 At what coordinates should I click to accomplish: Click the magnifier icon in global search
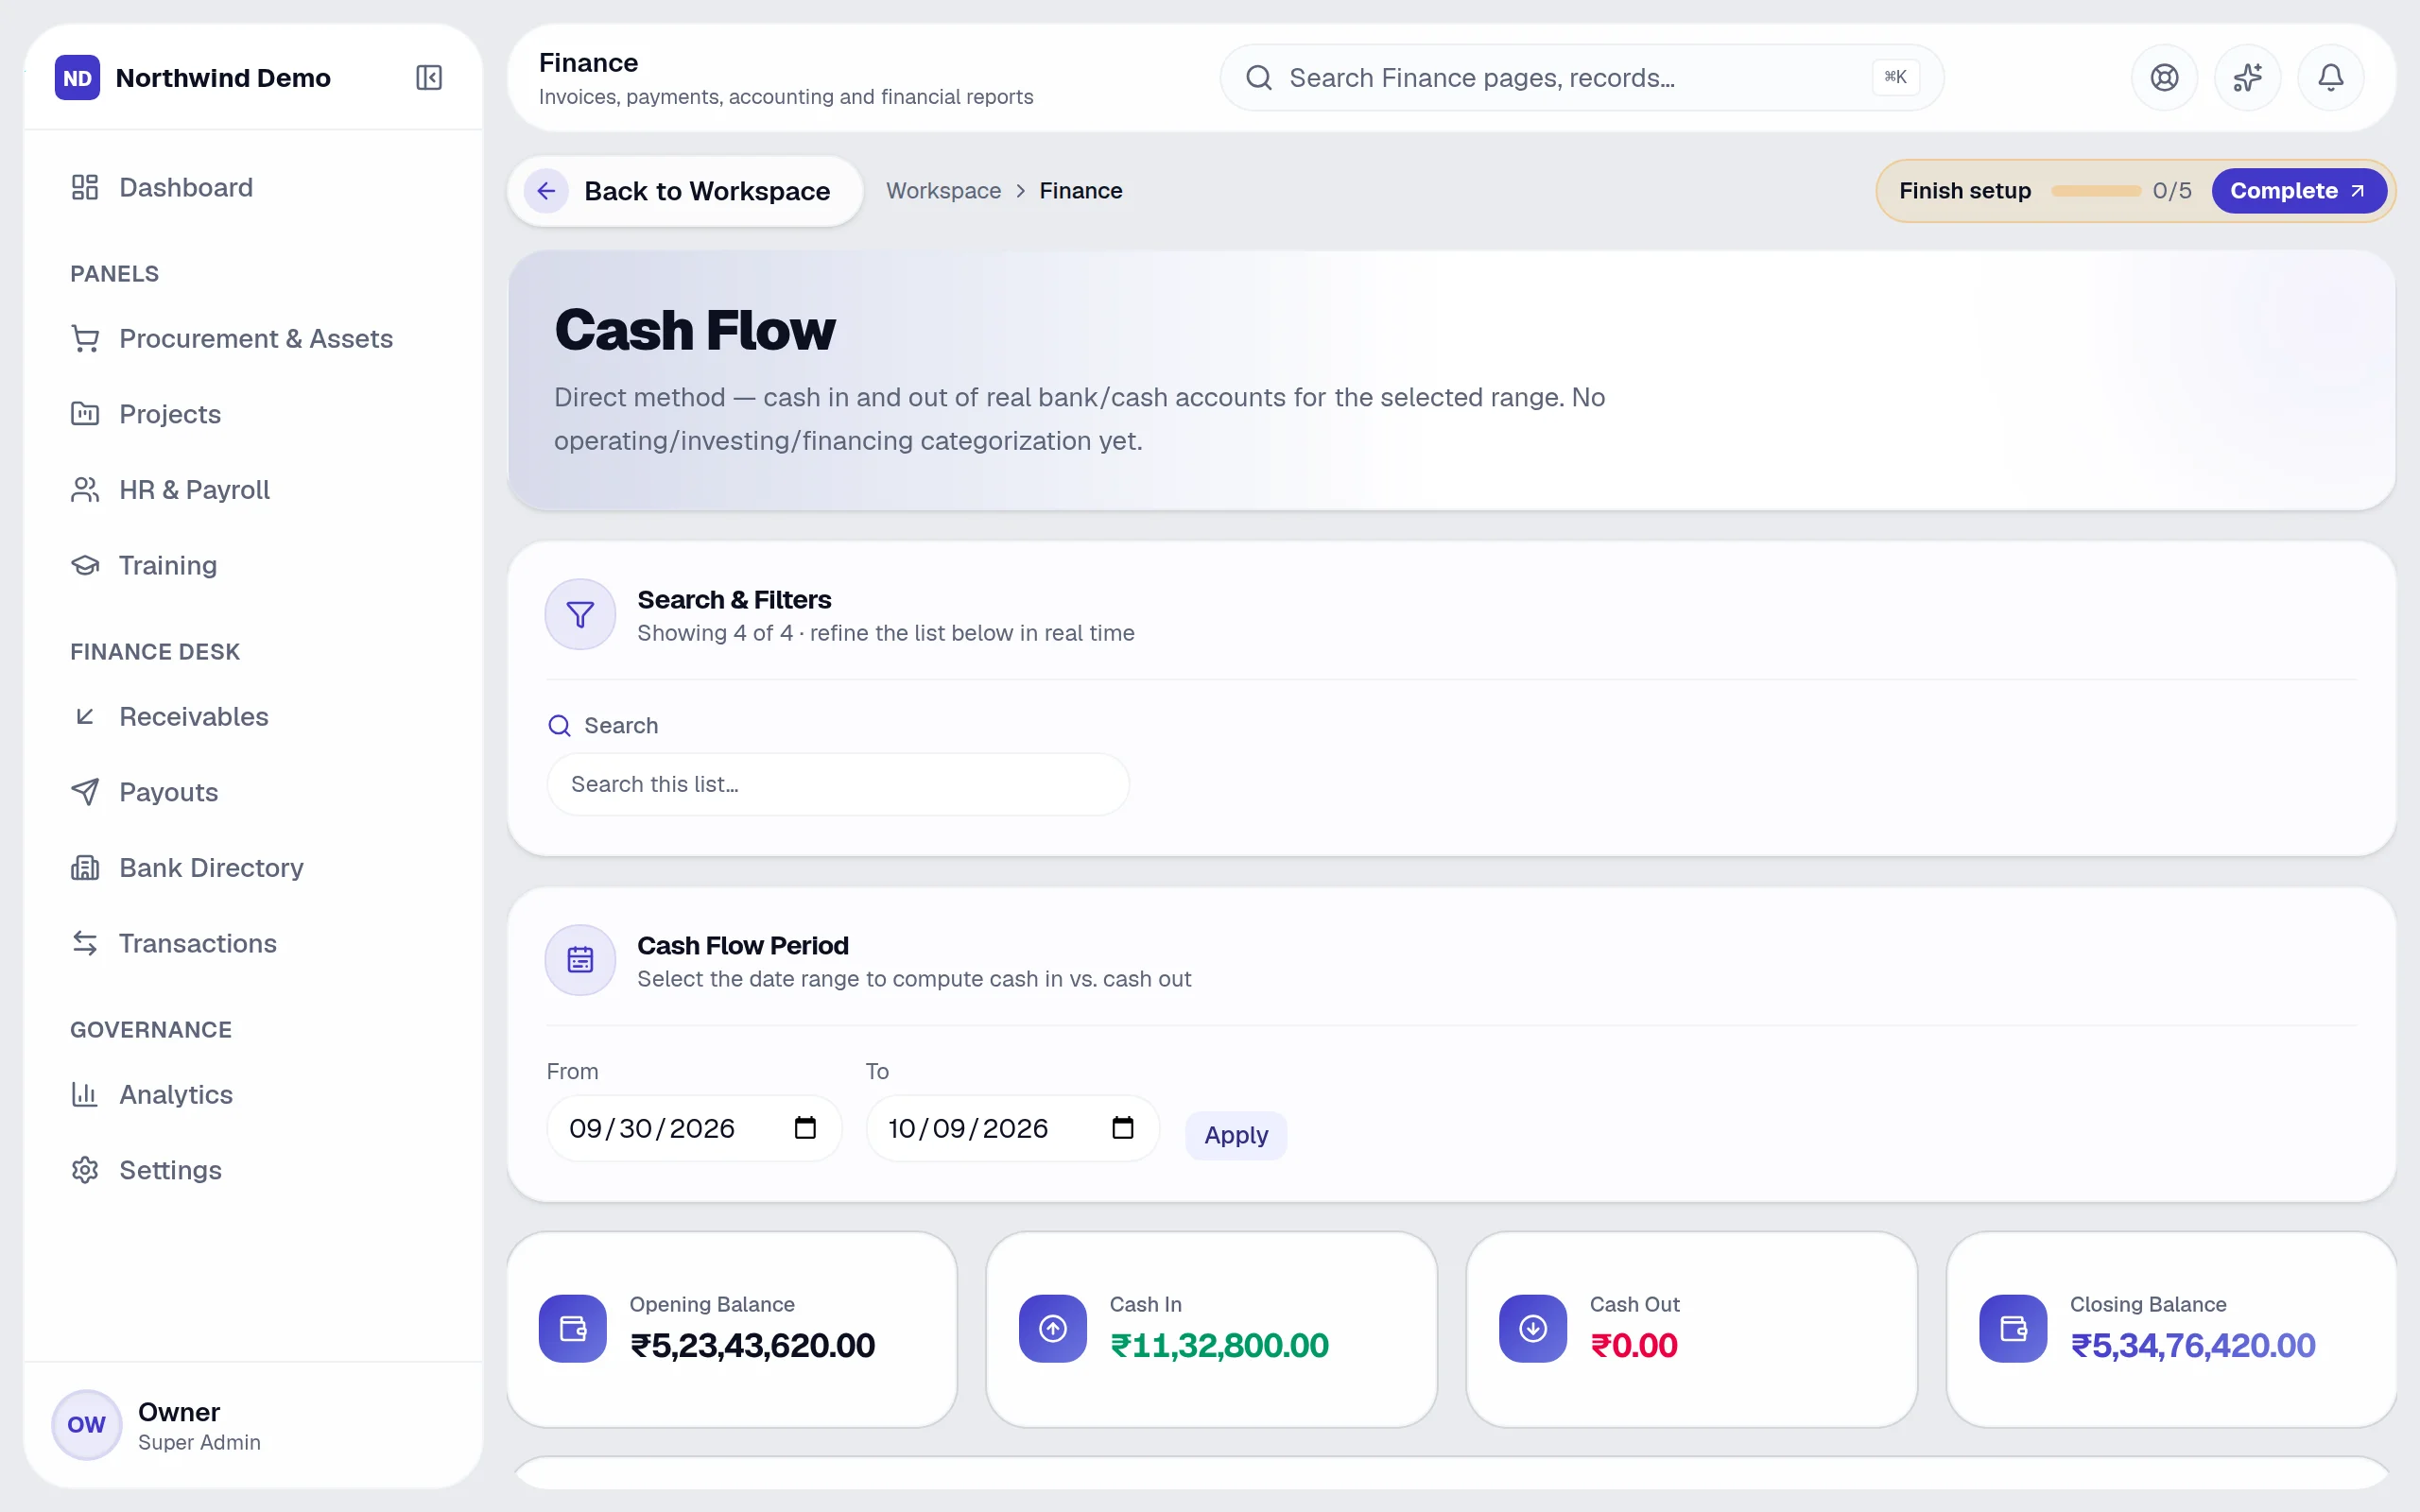1259,77
